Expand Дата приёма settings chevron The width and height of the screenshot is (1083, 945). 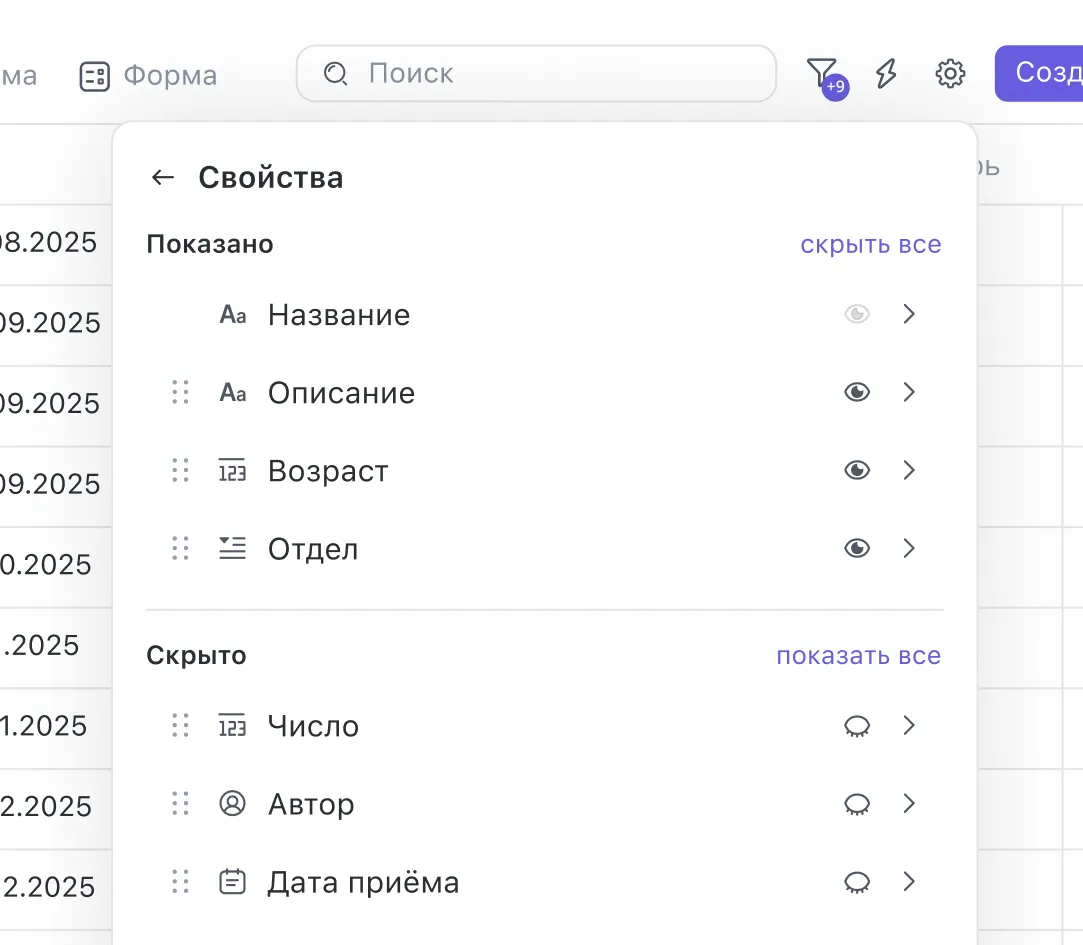click(909, 882)
